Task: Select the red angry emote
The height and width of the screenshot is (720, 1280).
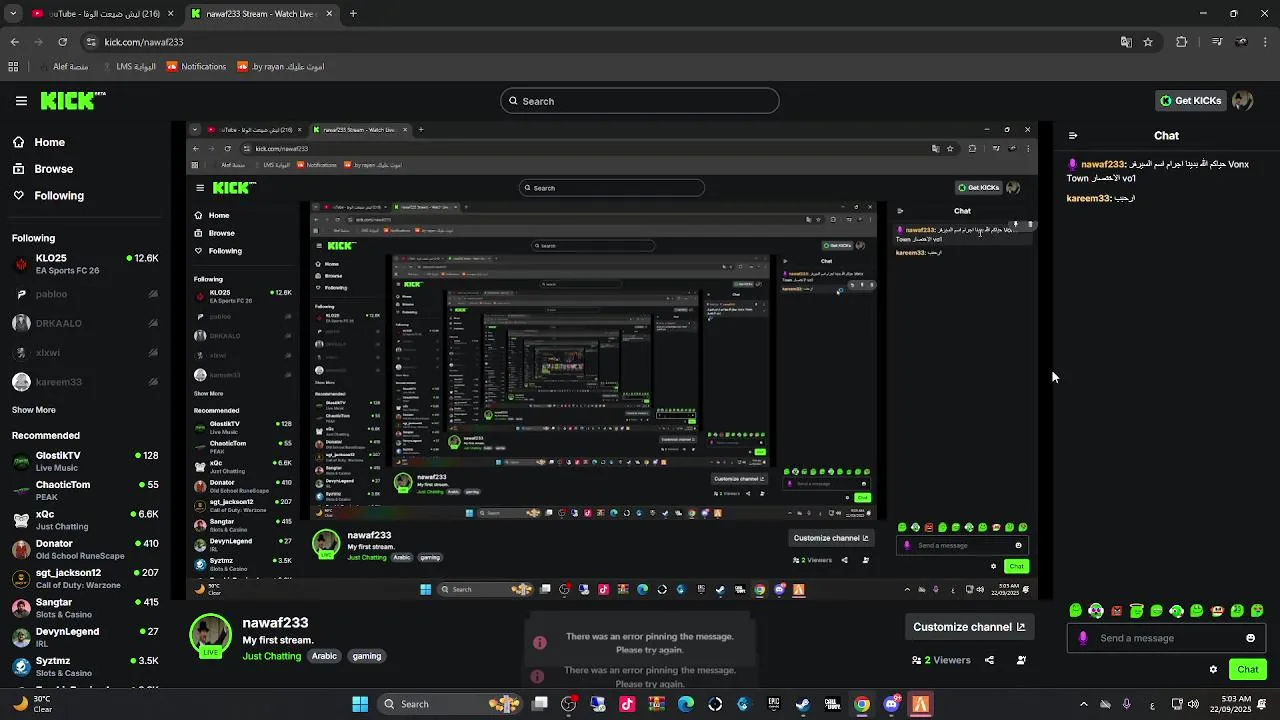Action: pos(1116,611)
